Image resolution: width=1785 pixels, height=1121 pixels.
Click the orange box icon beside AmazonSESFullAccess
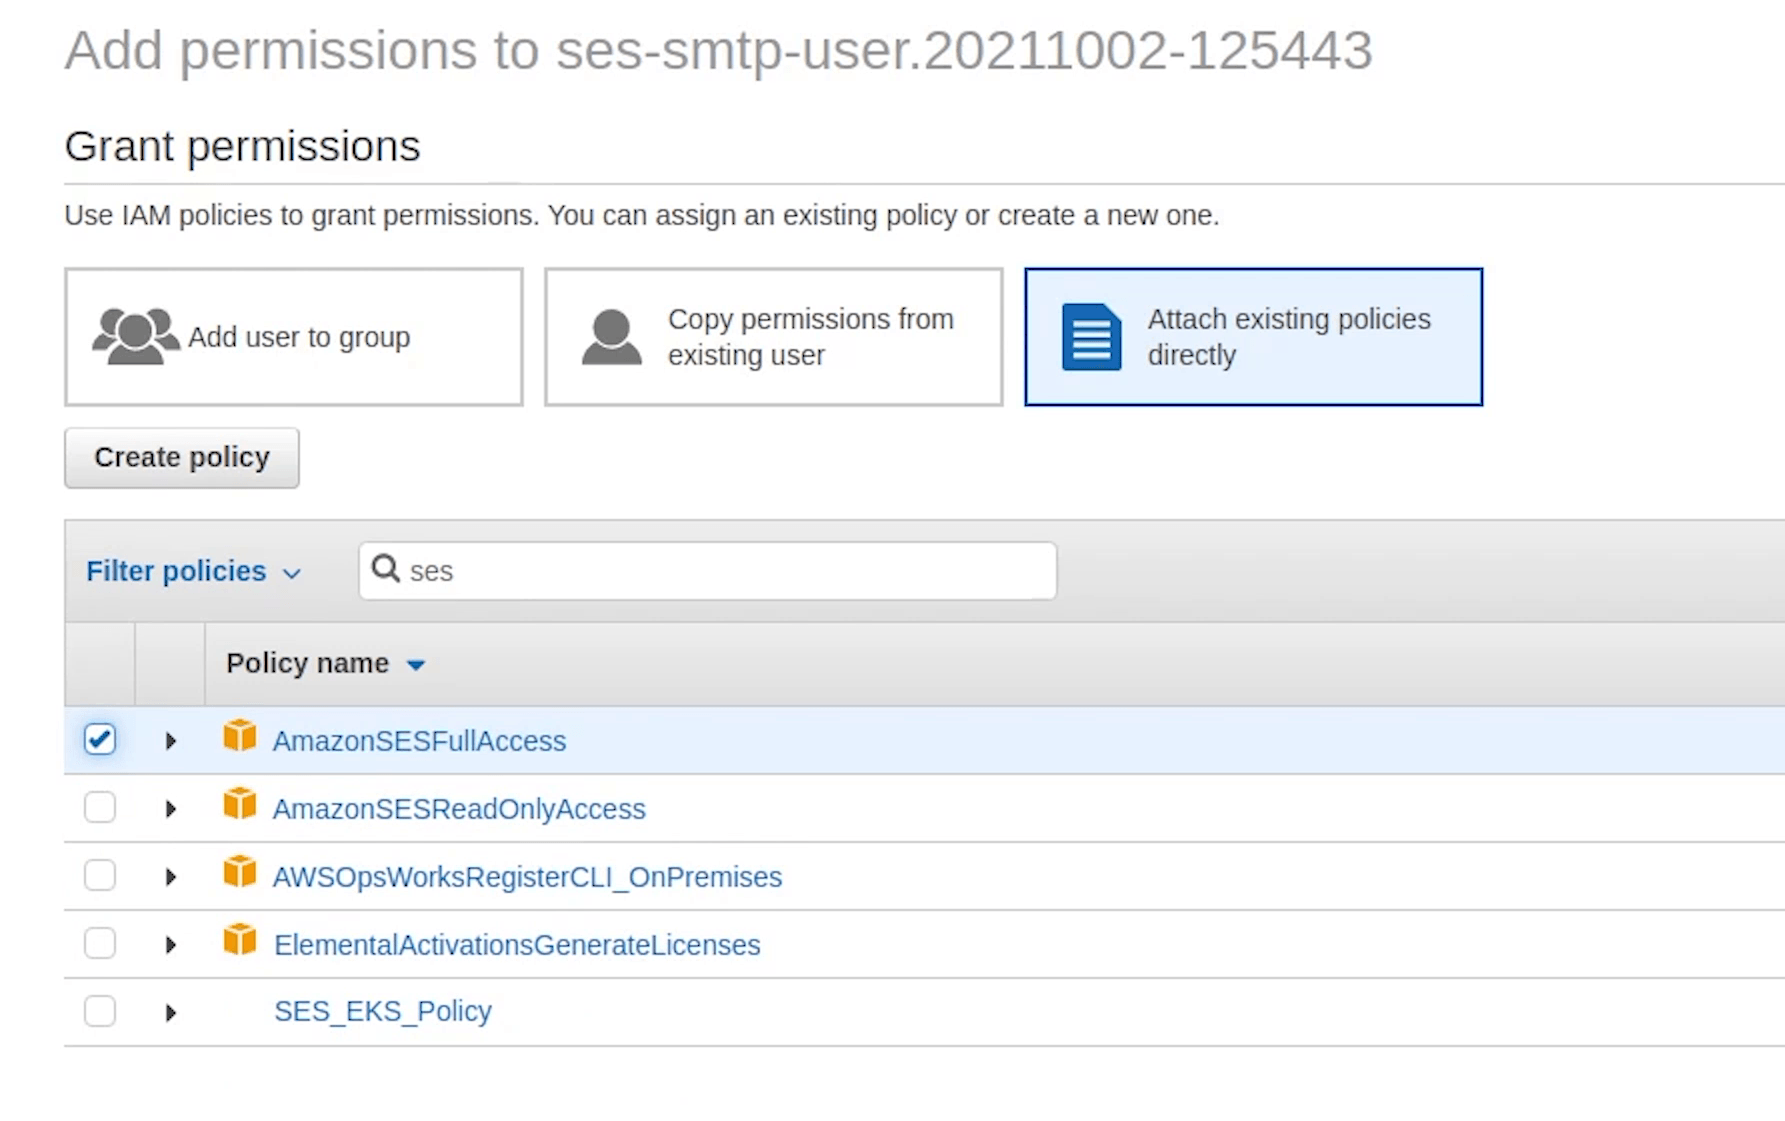click(x=240, y=737)
